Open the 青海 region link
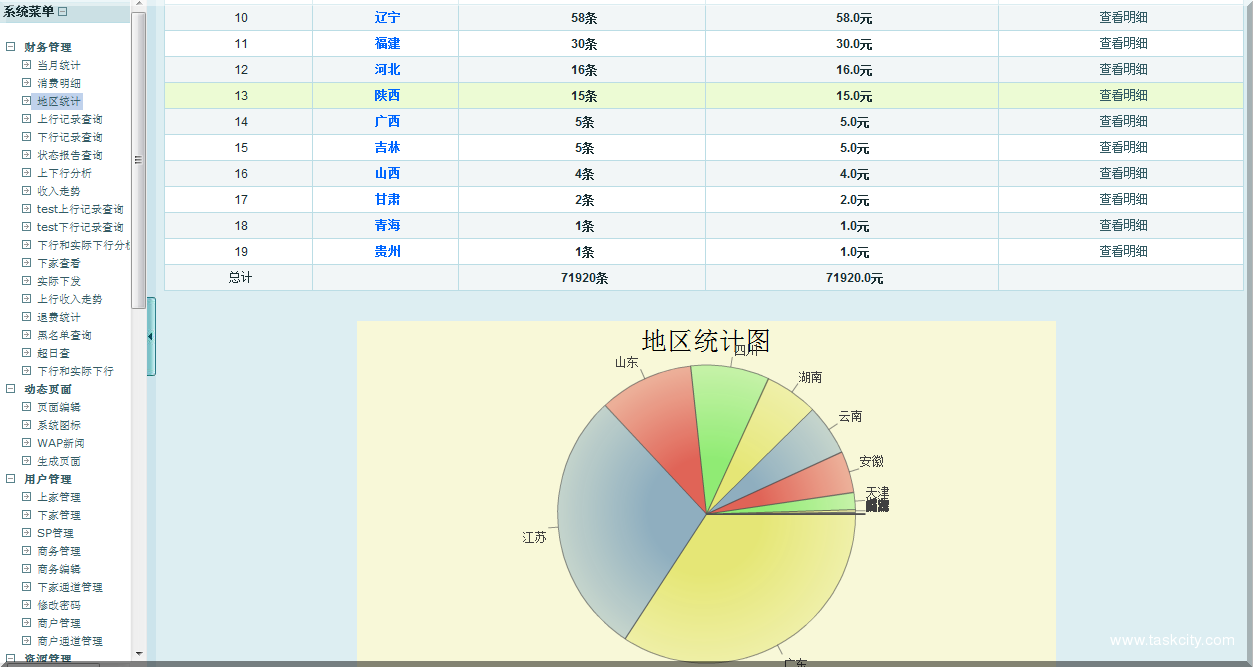The height and width of the screenshot is (667, 1253). pos(387,226)
